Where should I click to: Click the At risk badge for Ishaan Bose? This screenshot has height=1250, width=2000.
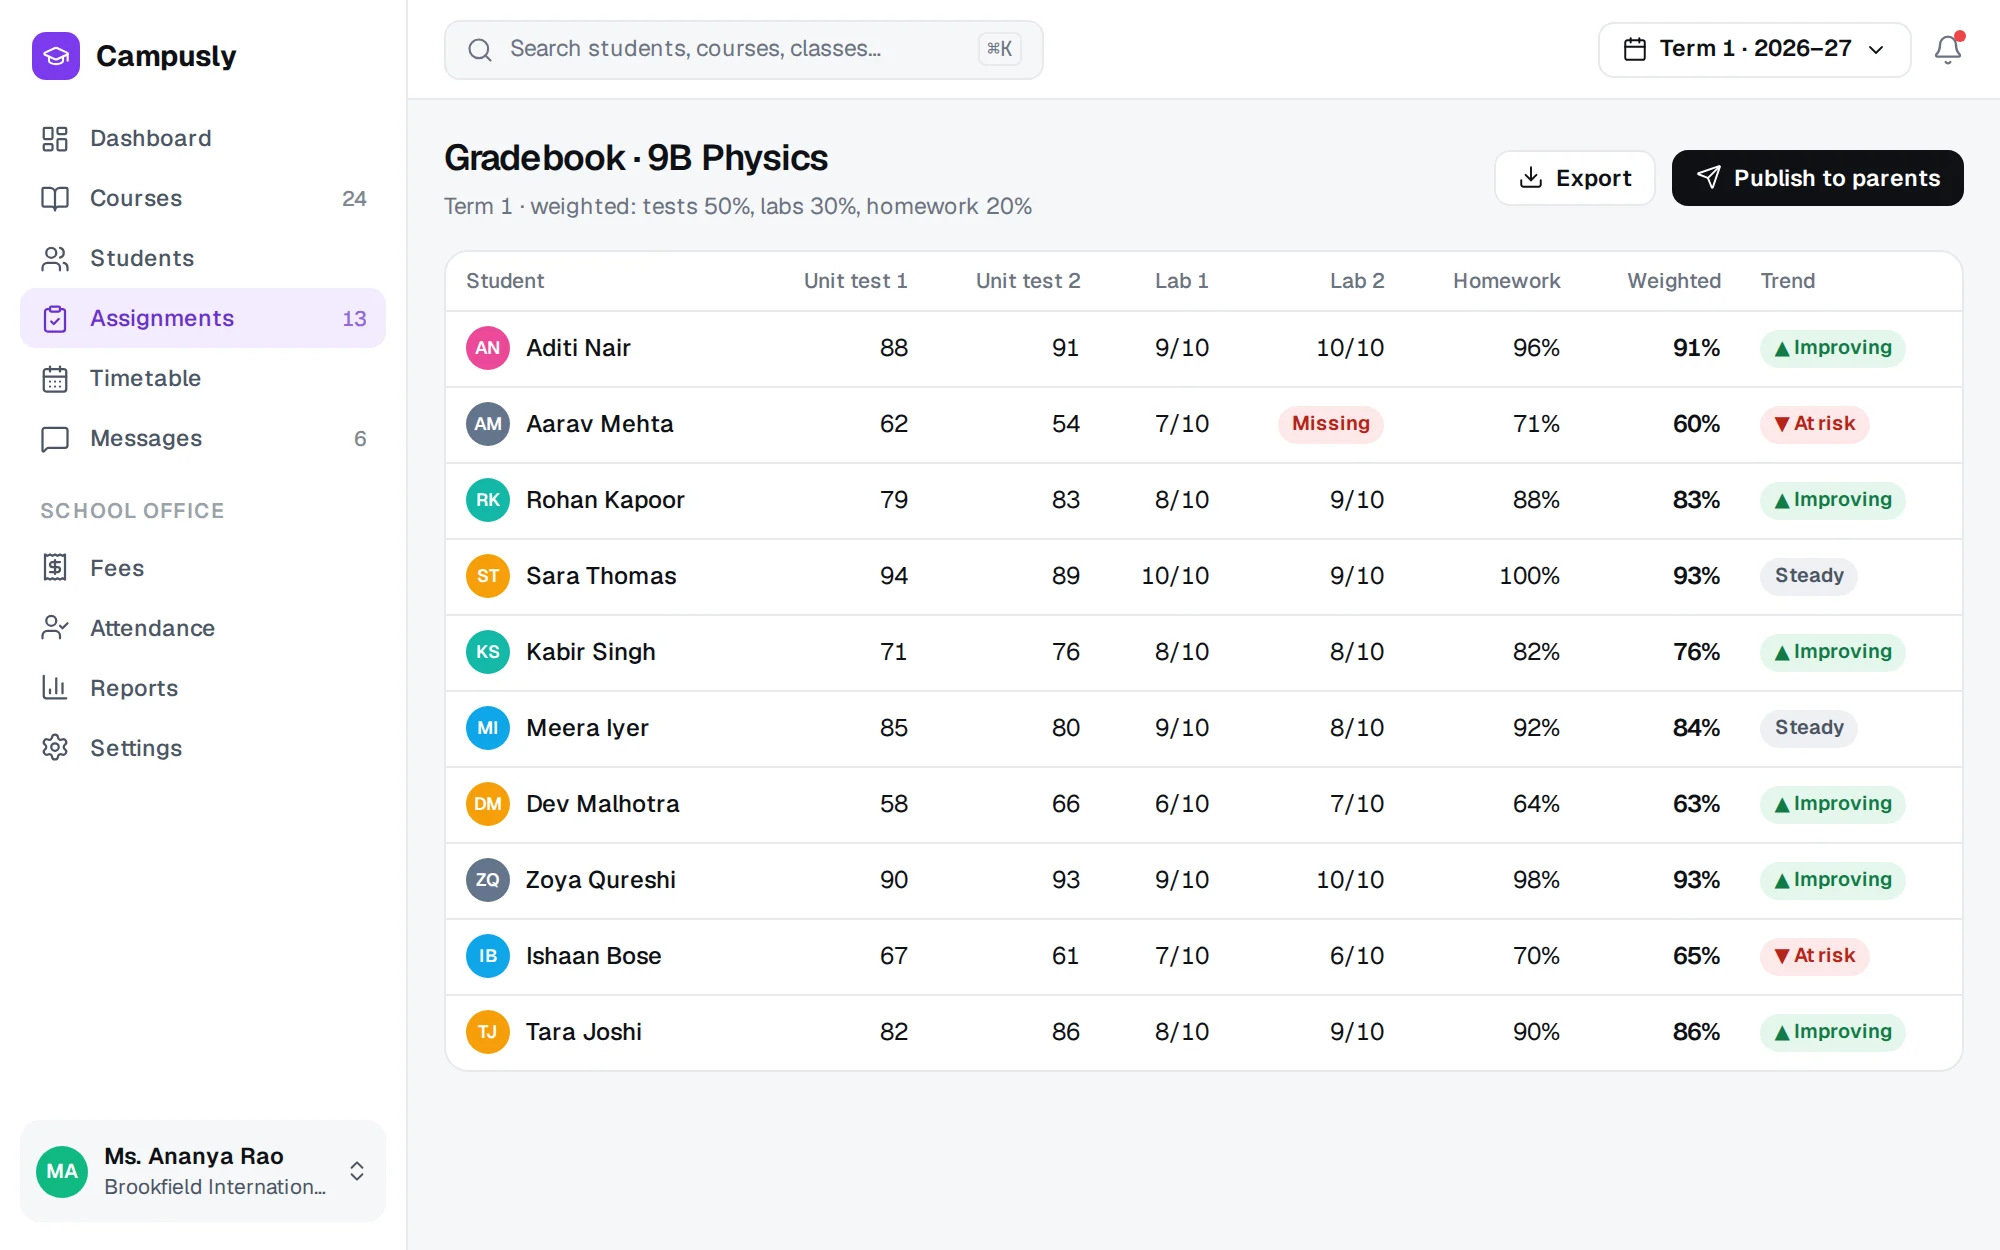coord(1814,956)
